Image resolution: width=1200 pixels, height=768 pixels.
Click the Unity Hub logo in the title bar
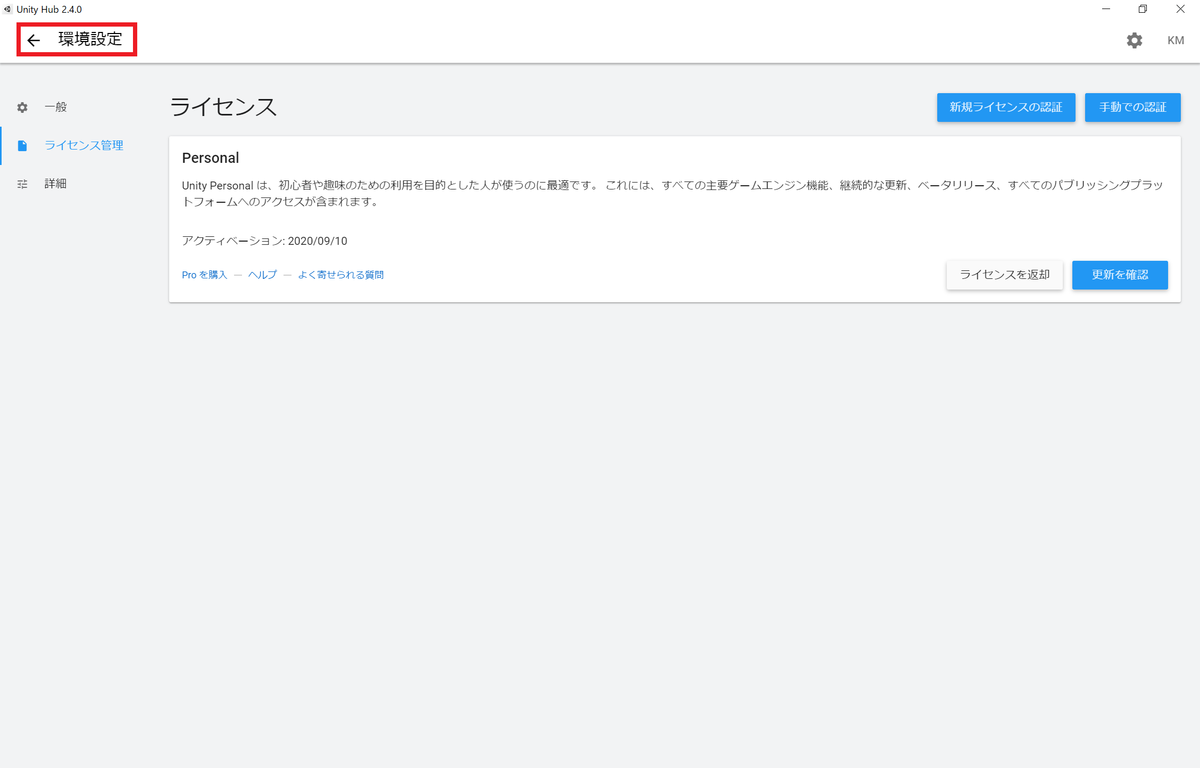[x=9, y=9]
